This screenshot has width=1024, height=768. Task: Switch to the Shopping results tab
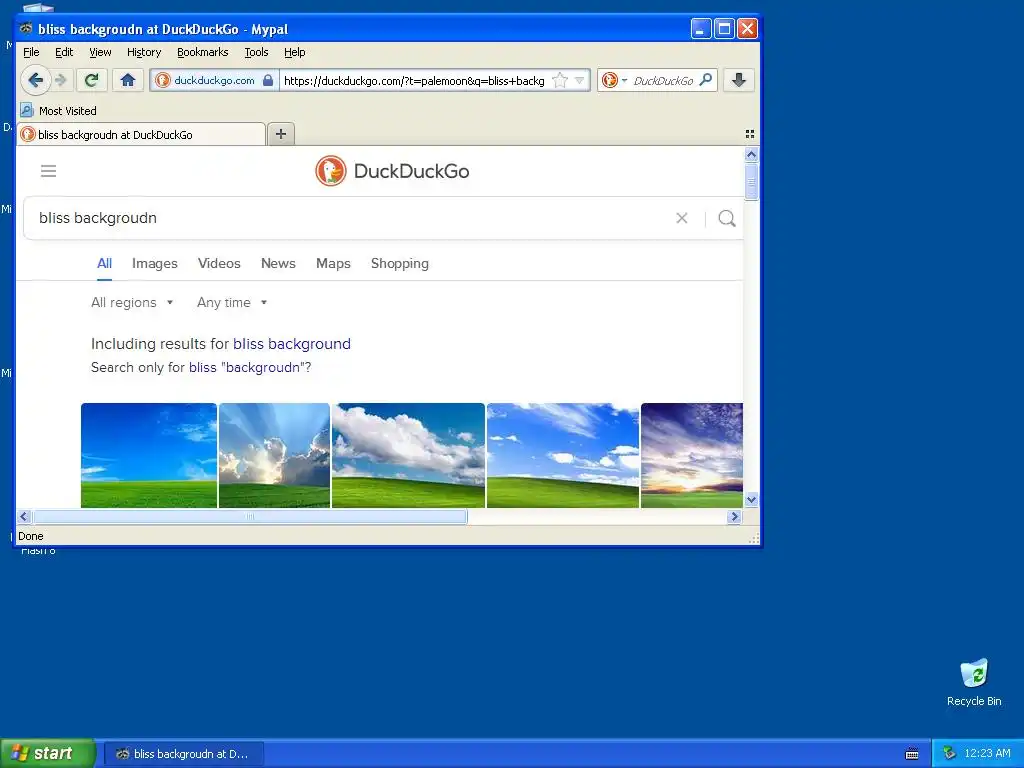pyautogui.click(x=400, y=263)
